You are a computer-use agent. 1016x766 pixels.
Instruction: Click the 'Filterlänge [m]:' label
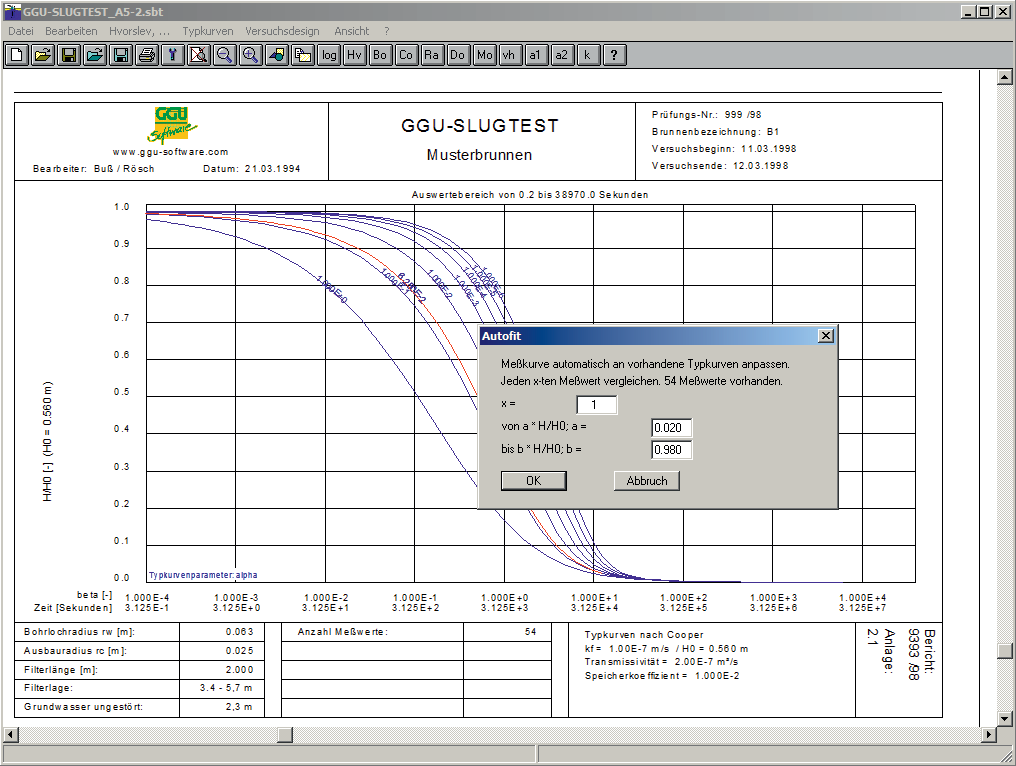click(60, 669)
